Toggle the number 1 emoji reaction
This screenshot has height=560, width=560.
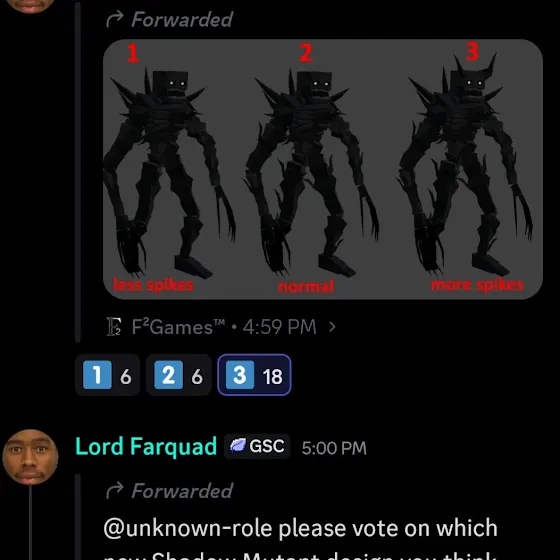108,375
